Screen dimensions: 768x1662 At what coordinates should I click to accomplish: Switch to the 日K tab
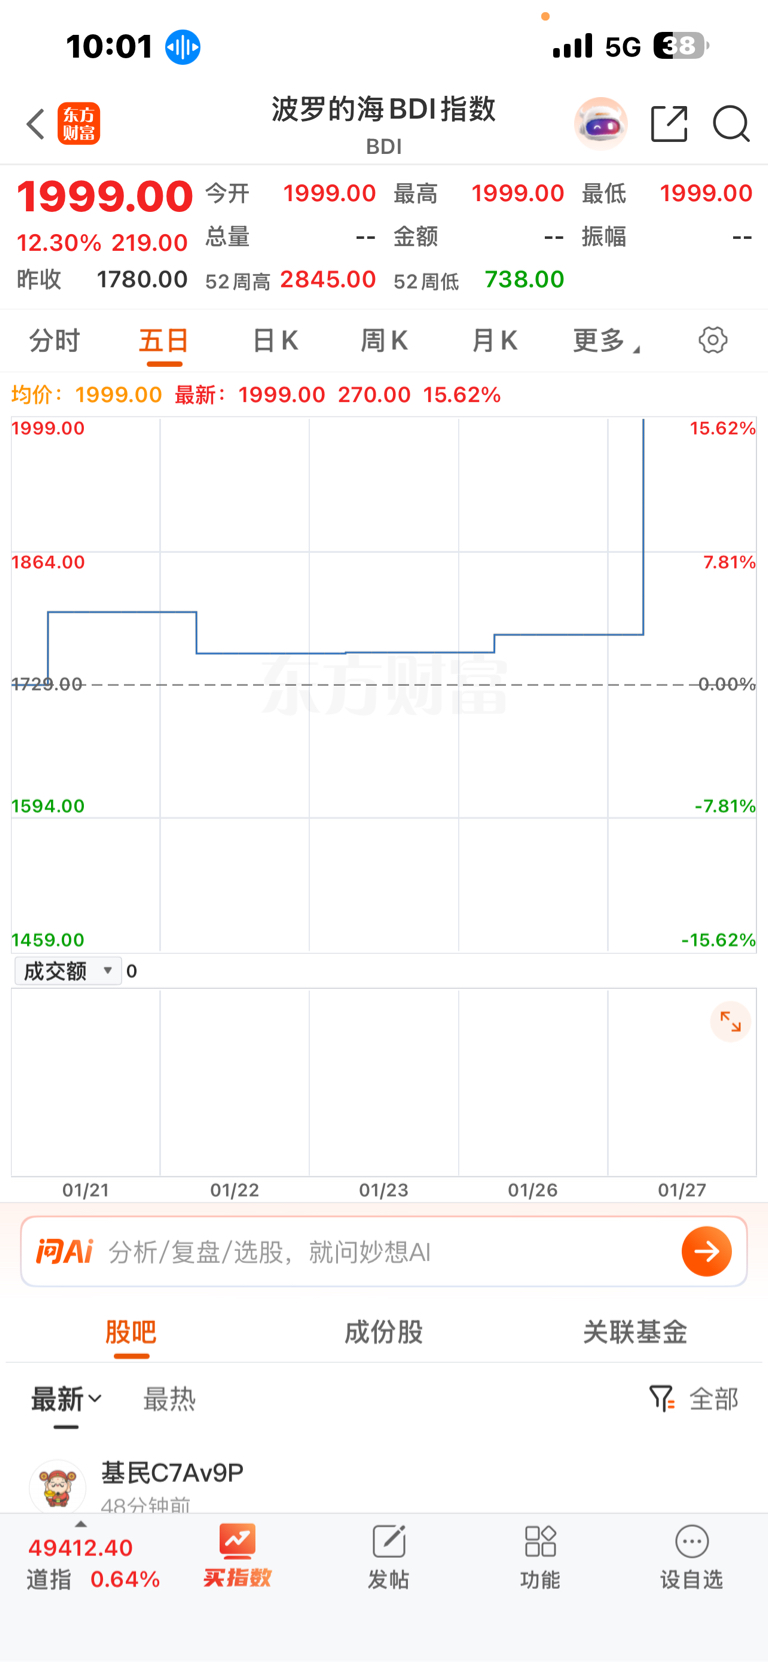[x=275, y=341]
